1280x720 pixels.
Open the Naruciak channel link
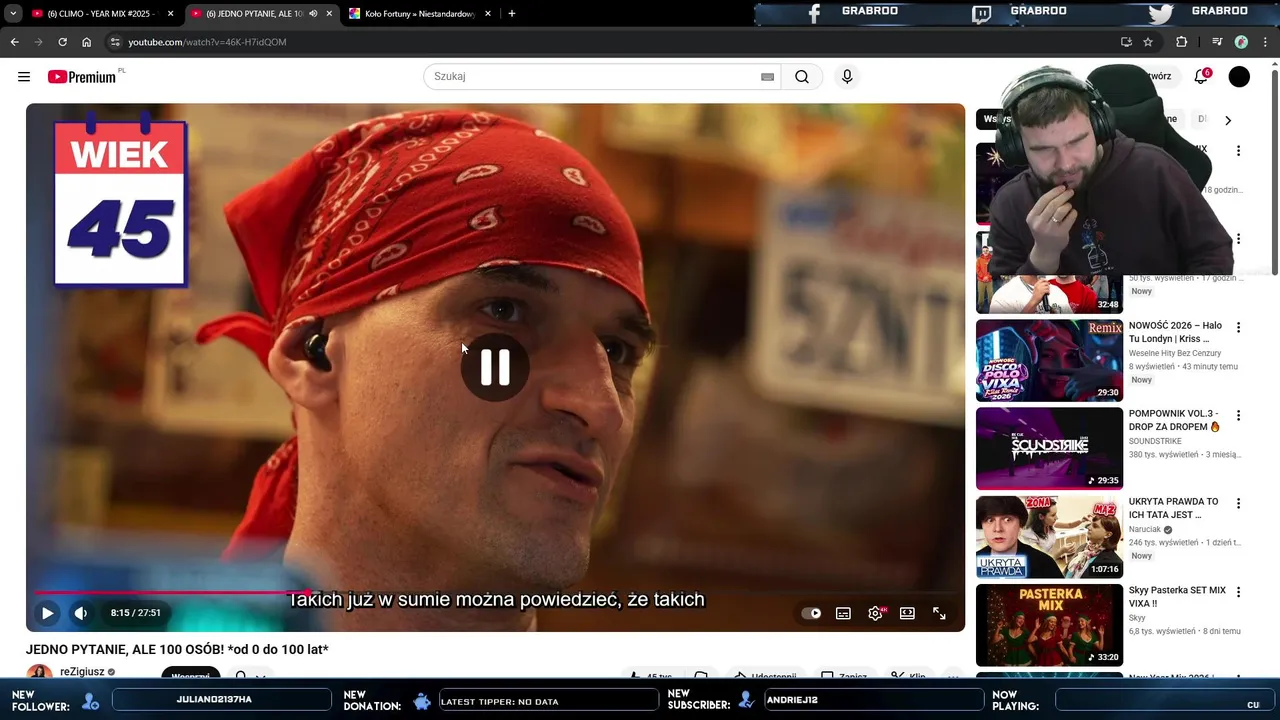pos(1145,530)
